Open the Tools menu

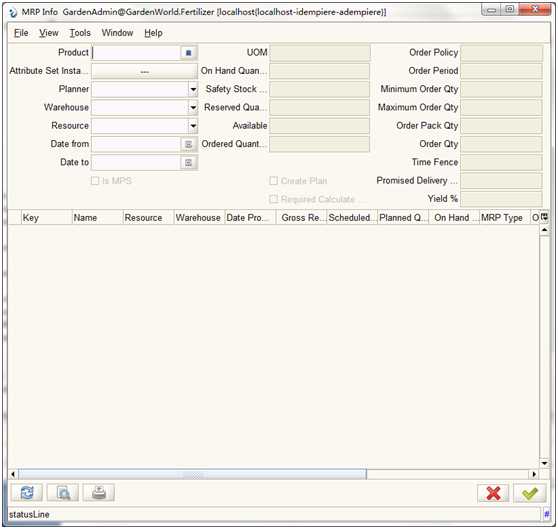point(80,33)
